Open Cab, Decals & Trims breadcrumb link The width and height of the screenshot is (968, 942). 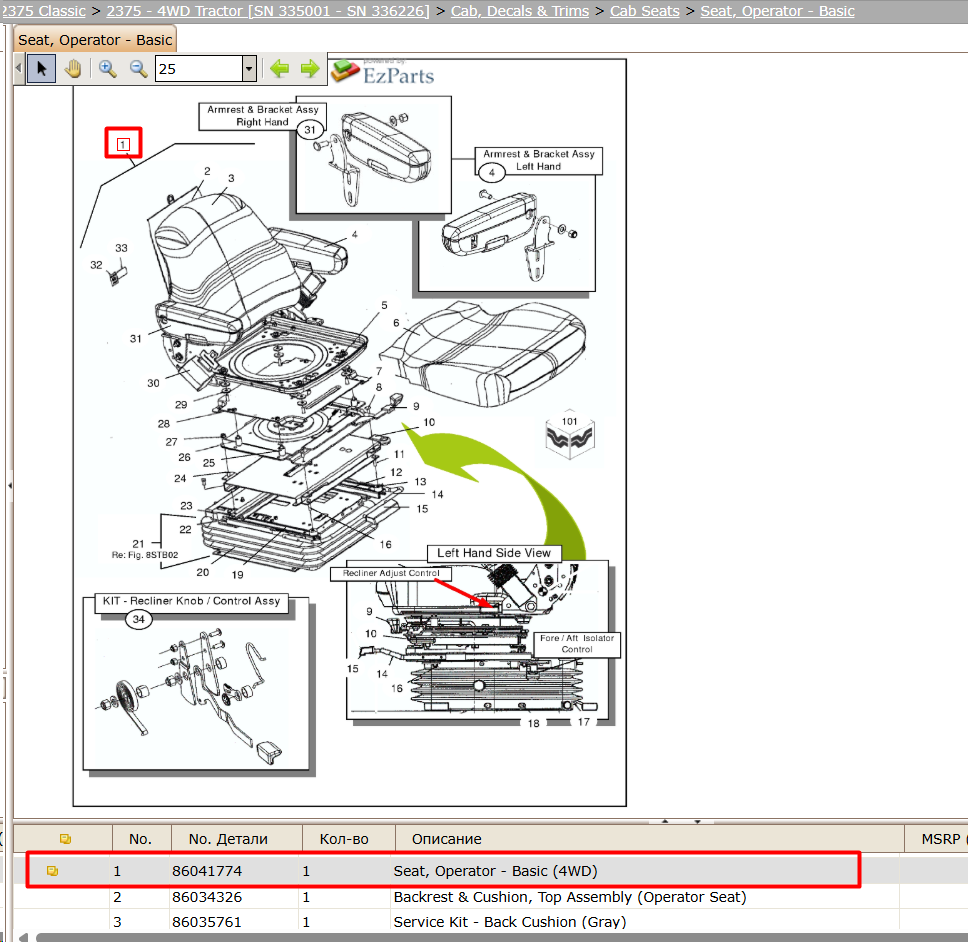[520, 11]
